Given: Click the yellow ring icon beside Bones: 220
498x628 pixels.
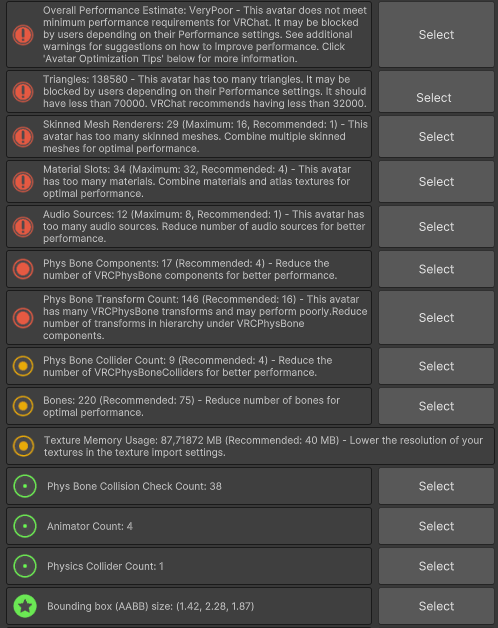Looking at the screenshot, I should point(23,406).
